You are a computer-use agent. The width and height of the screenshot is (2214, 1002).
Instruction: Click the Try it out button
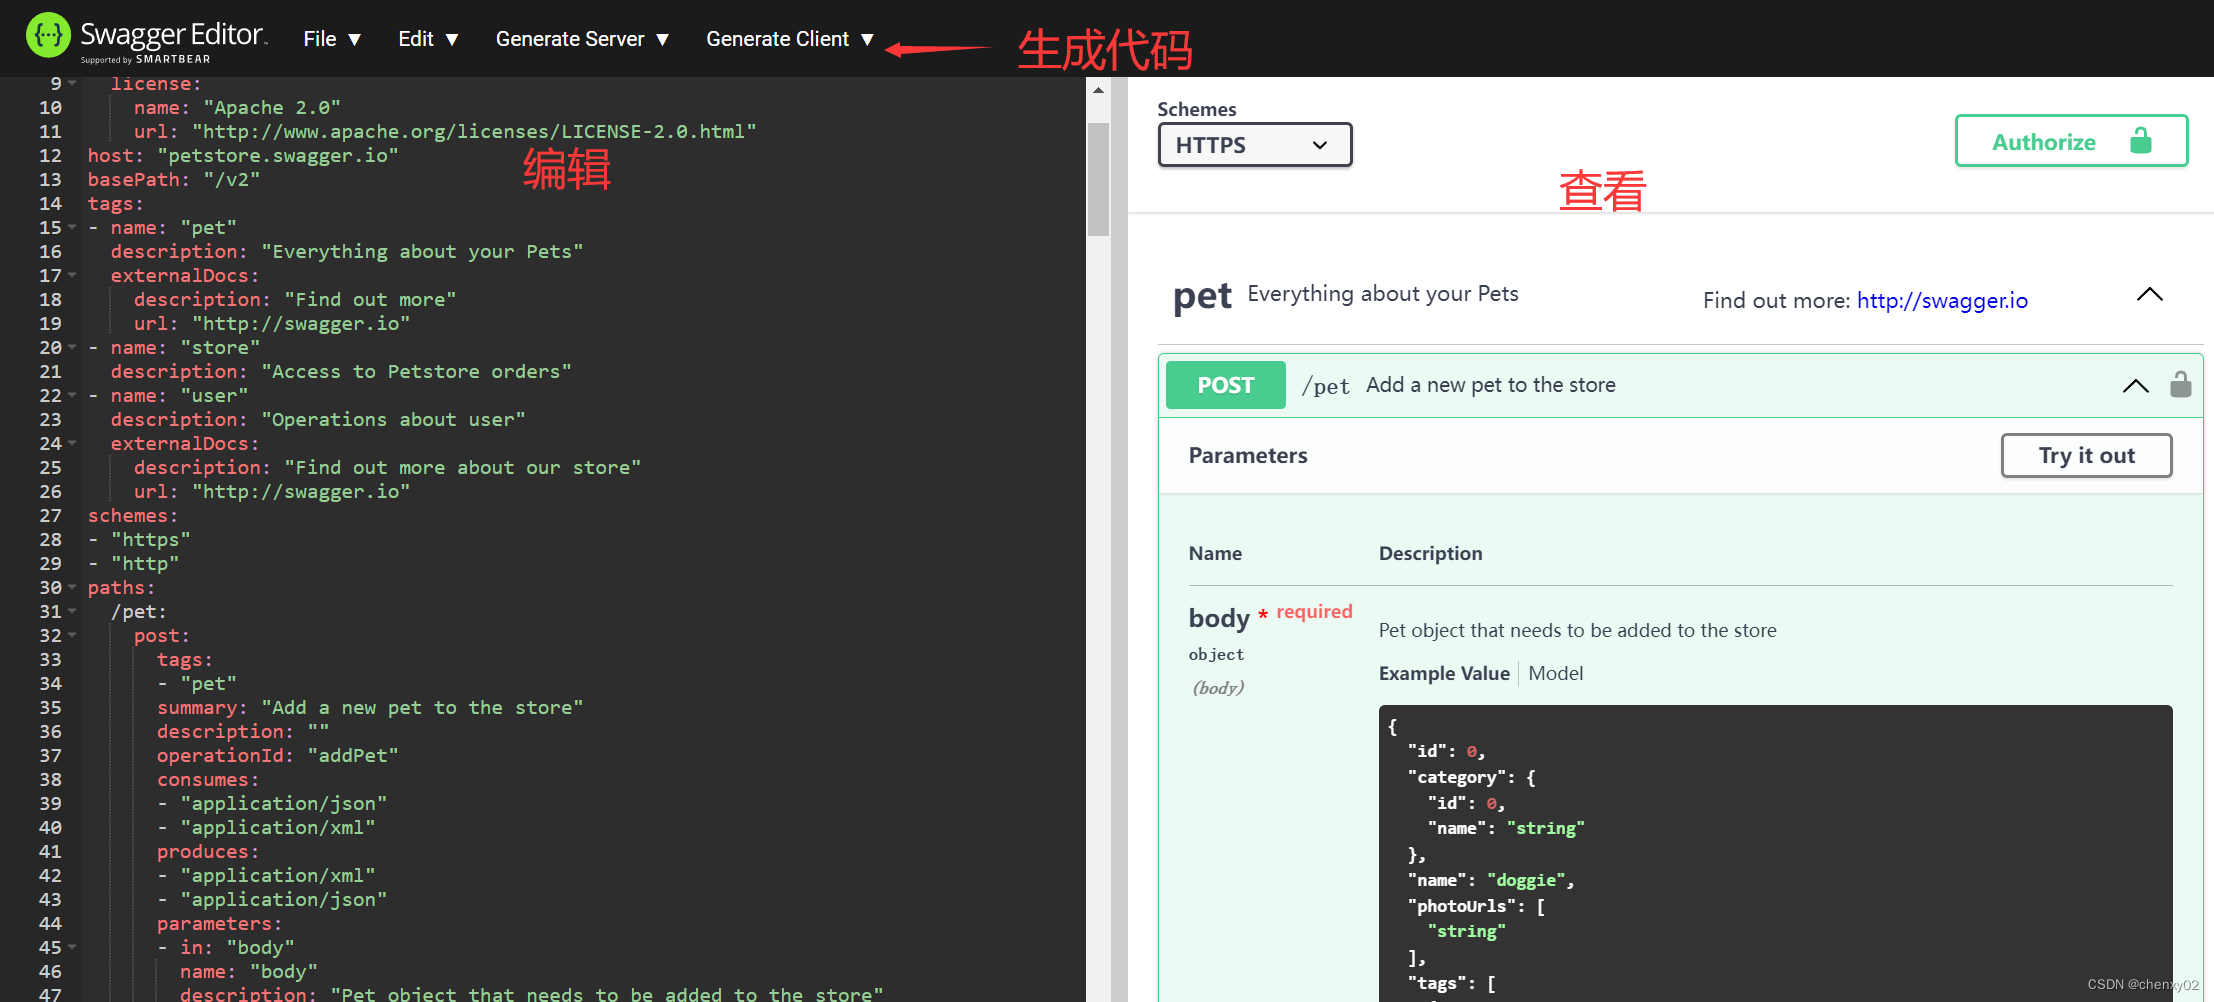tap(2086, 455)
